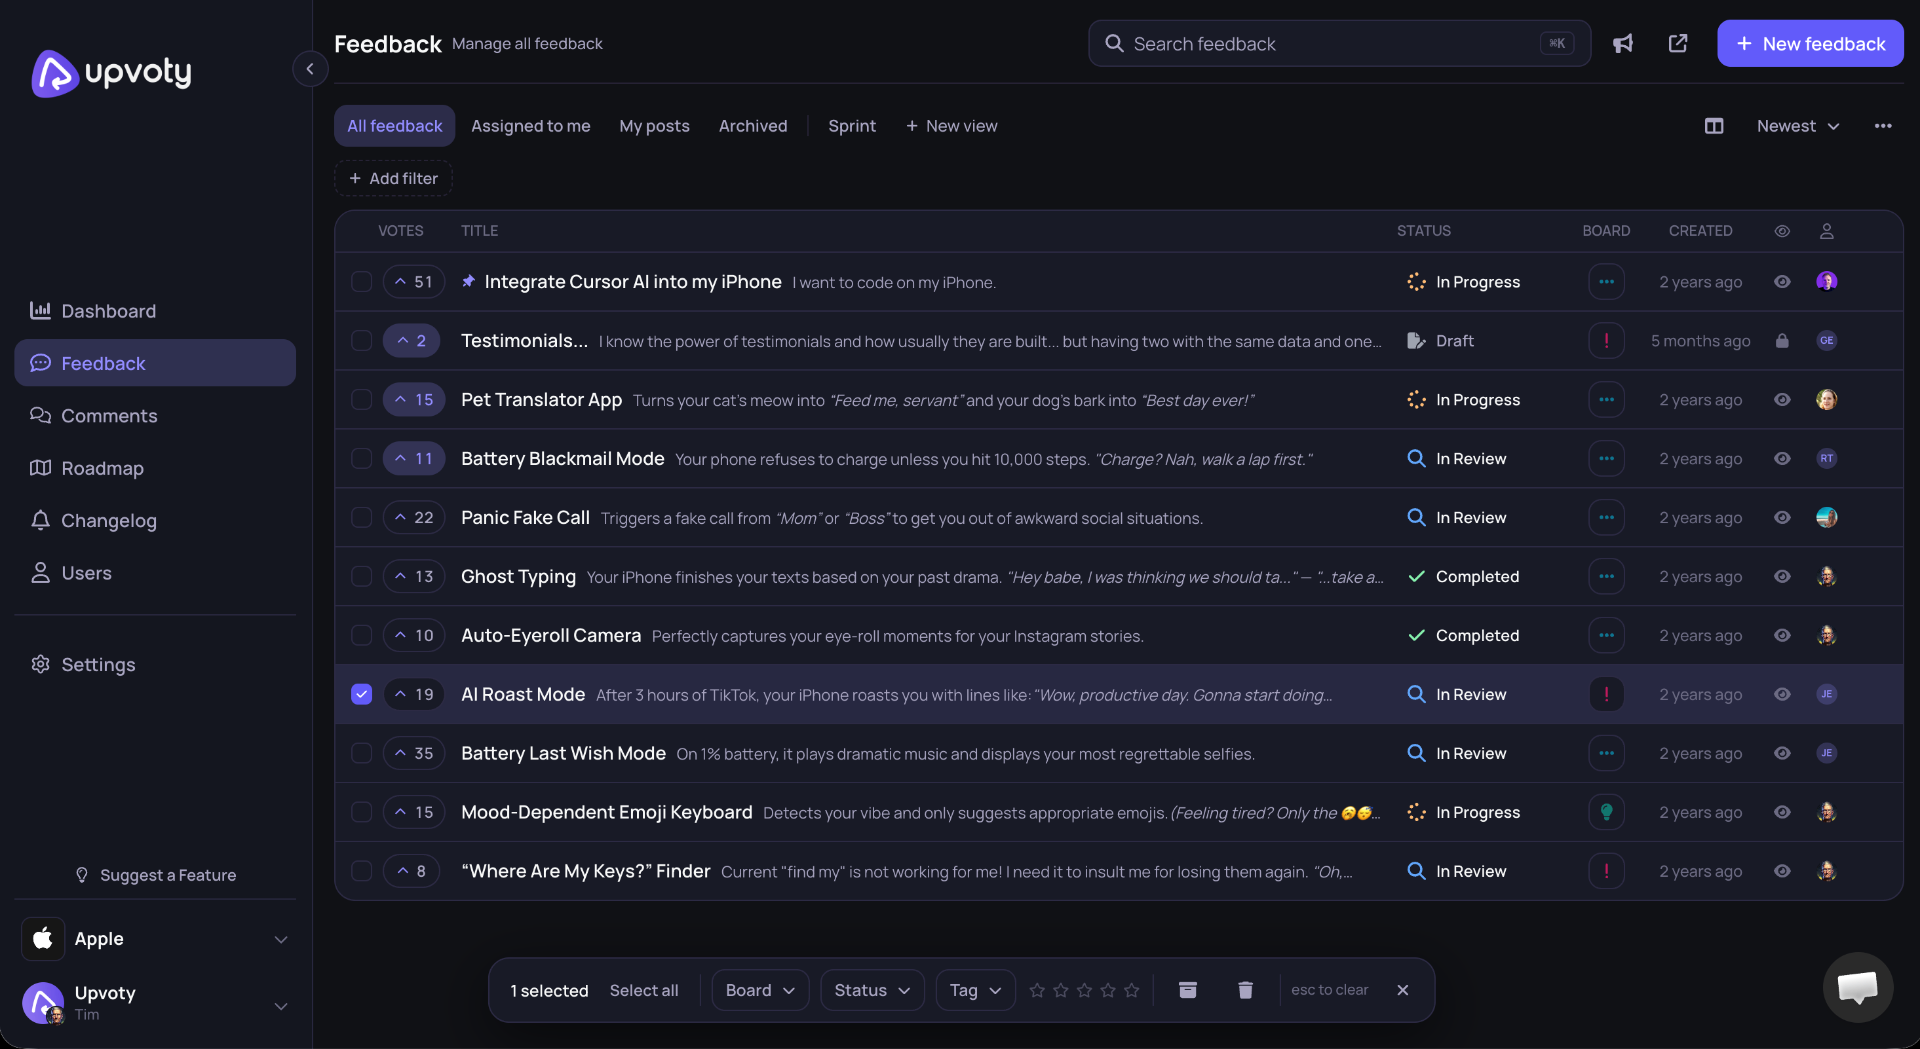Open Changelog in the sidebar
Screen dimensions: 1920x1049
tap(155, 521)
